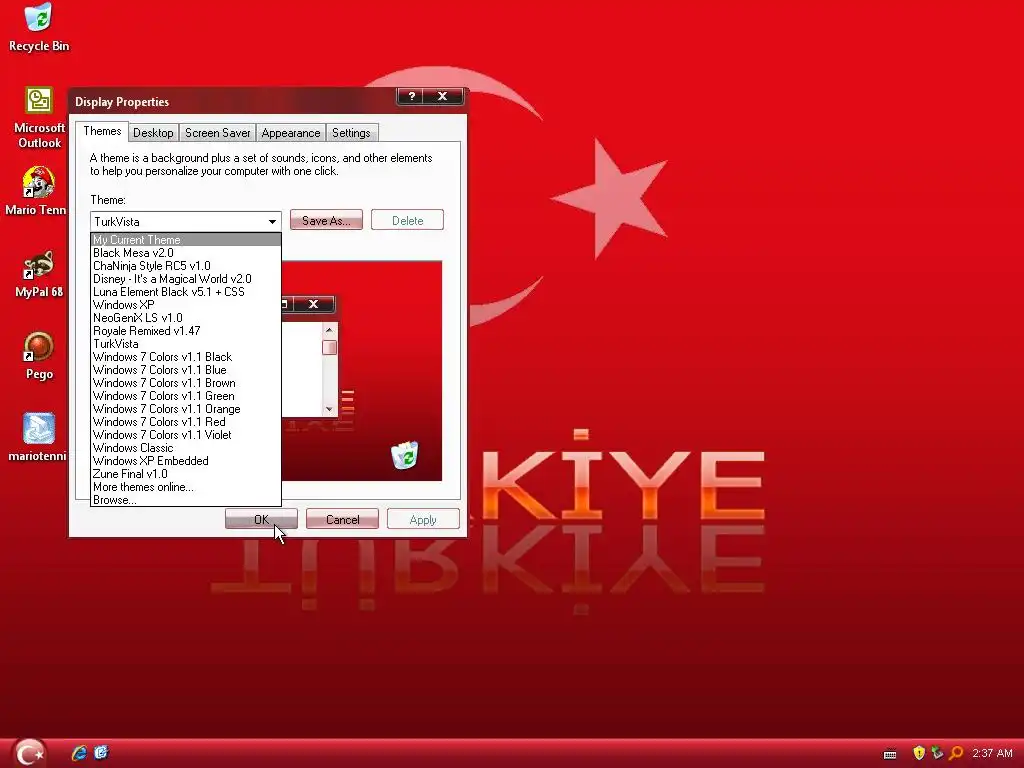Choose Black Mesa v2.0 theme
The height and width of the screenshot is (768, 1024).
pyautogui.click(x=185, y=253)
